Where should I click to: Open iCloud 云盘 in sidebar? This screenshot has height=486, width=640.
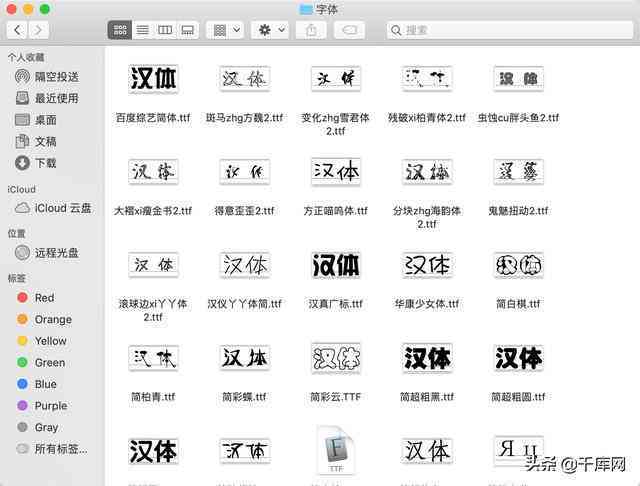(x=53, y=208)
